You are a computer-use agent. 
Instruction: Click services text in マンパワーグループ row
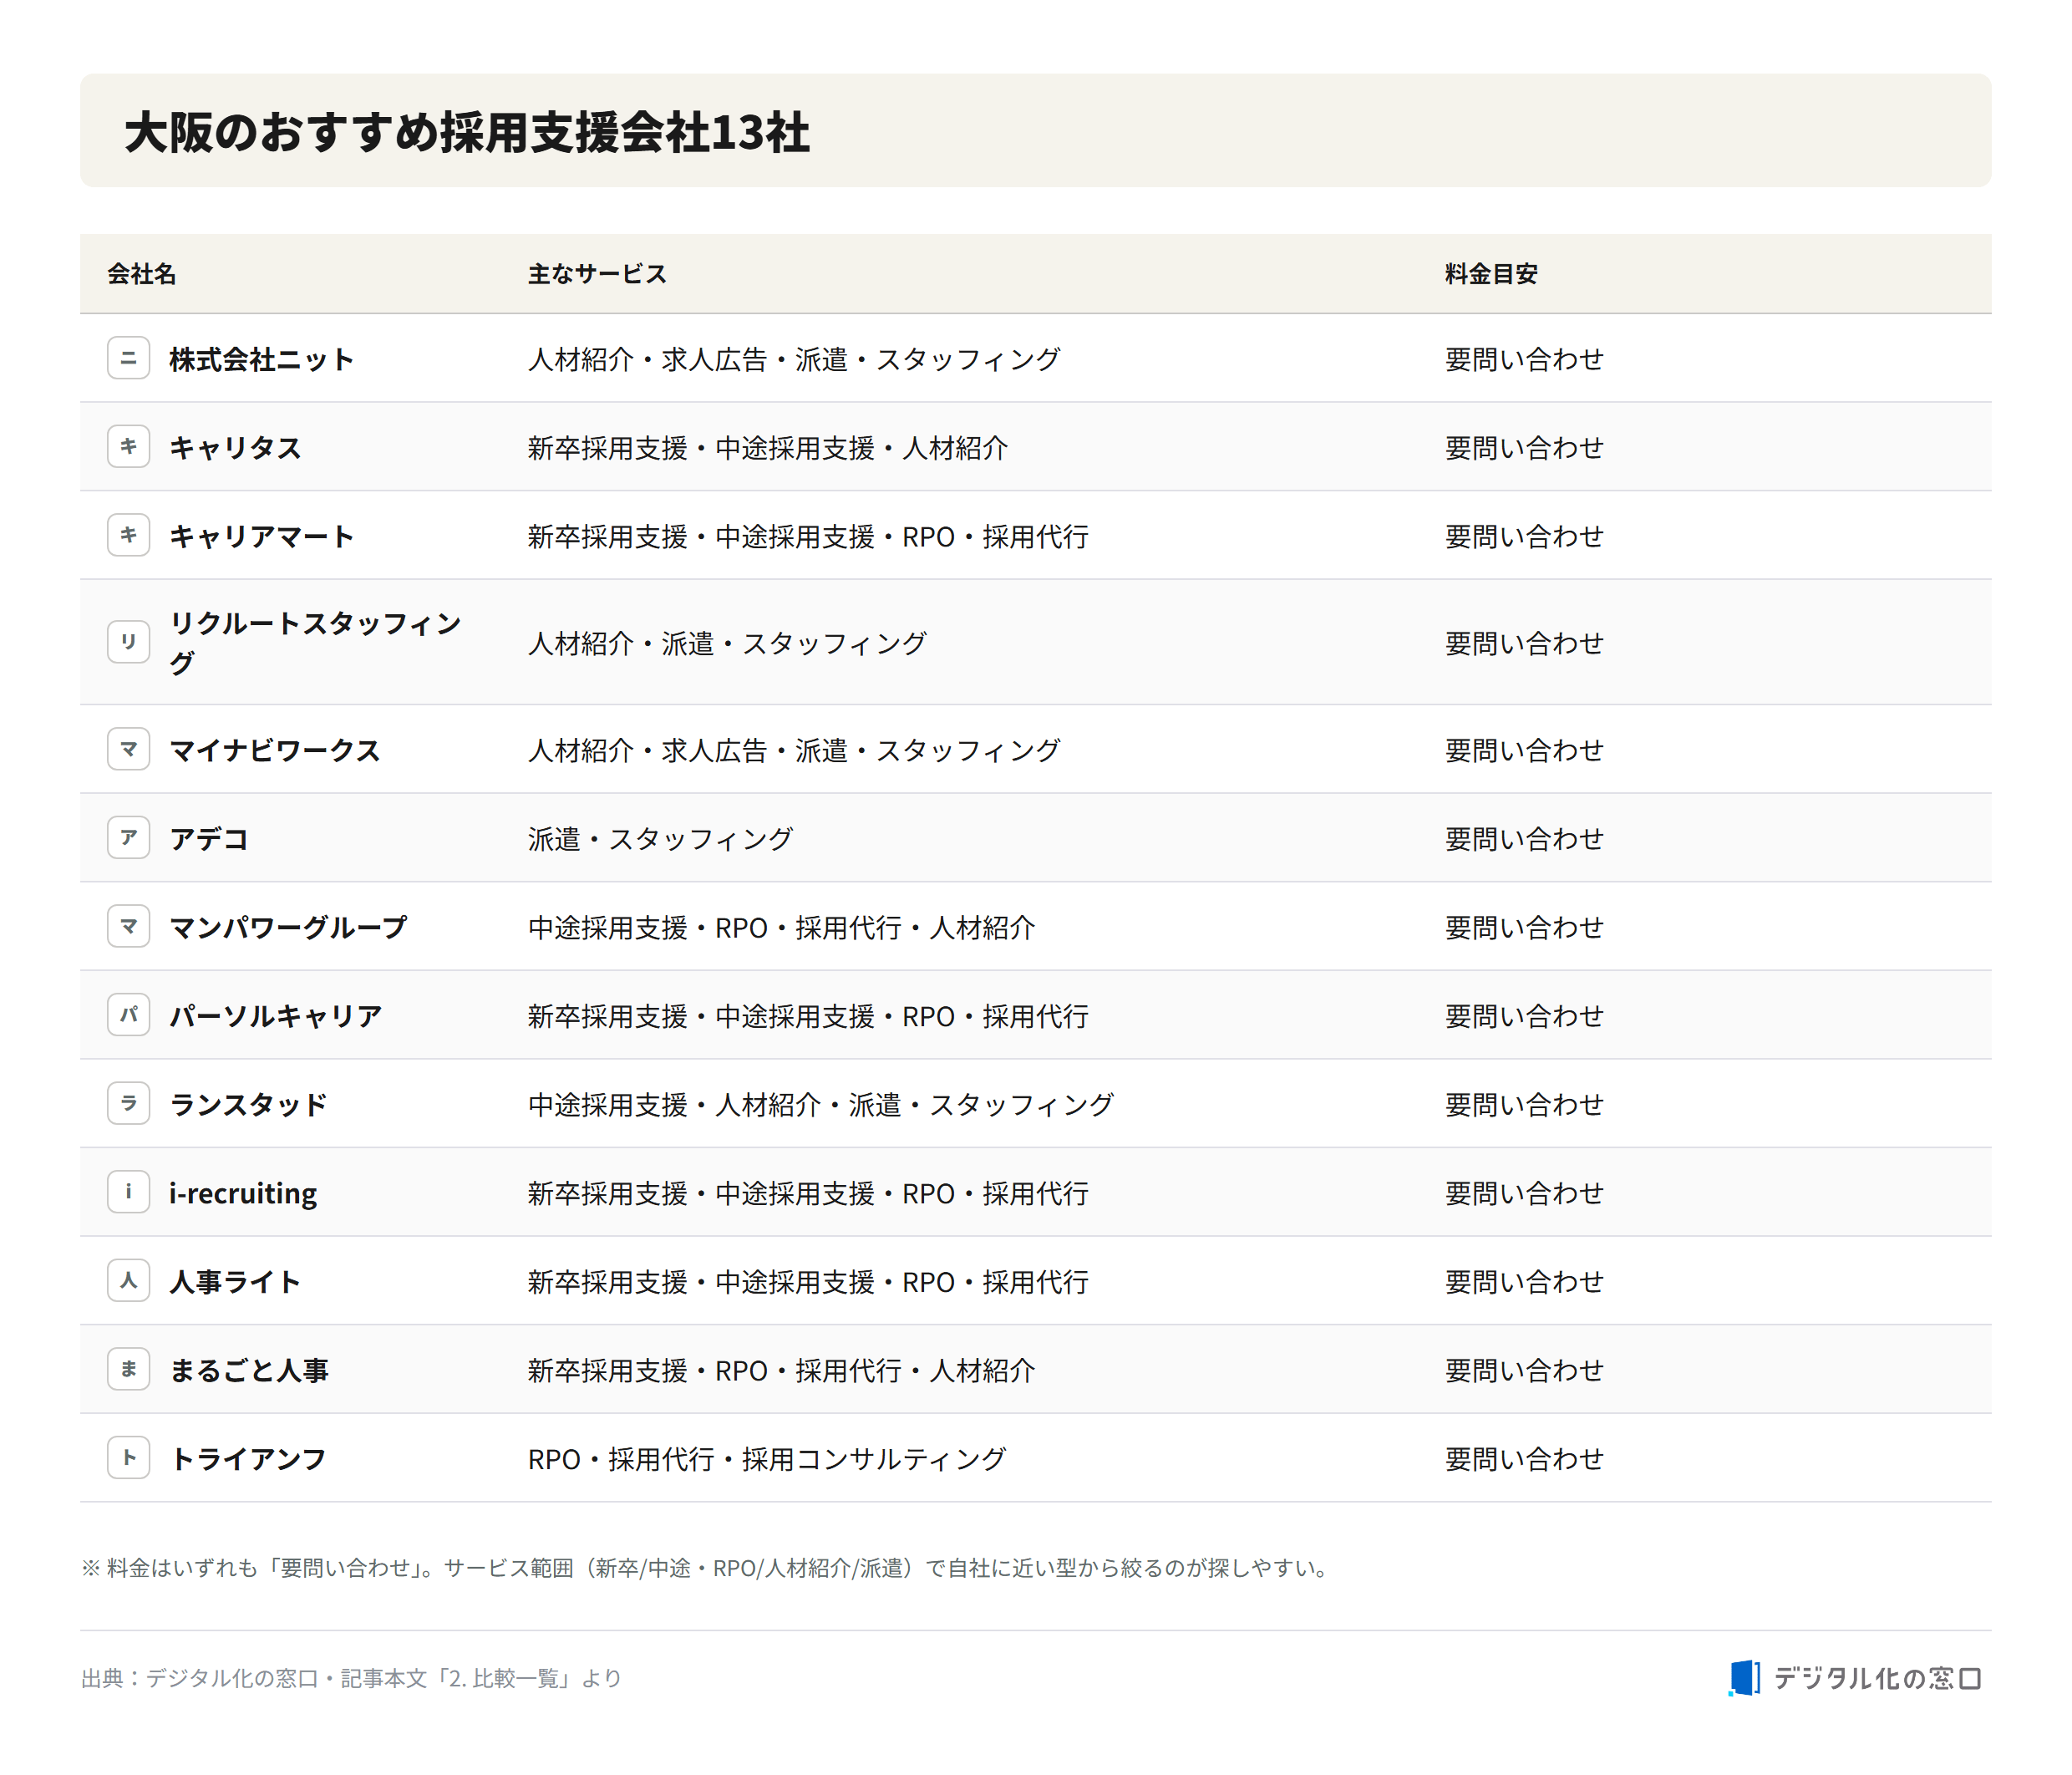781,927
